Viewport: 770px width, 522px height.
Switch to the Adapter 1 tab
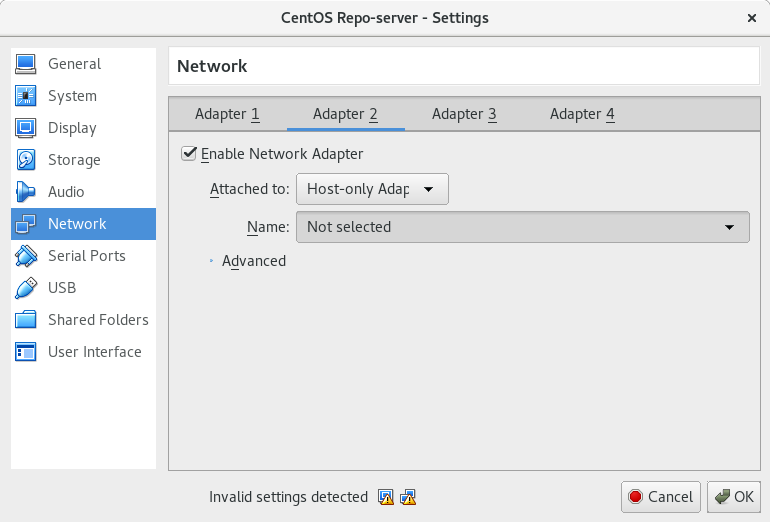pos(227,114)
